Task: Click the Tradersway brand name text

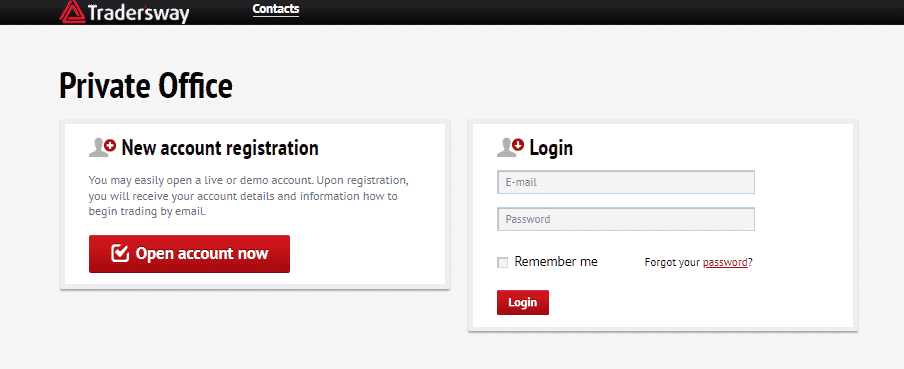Action: pyautogui.click(x=138, y=13)
